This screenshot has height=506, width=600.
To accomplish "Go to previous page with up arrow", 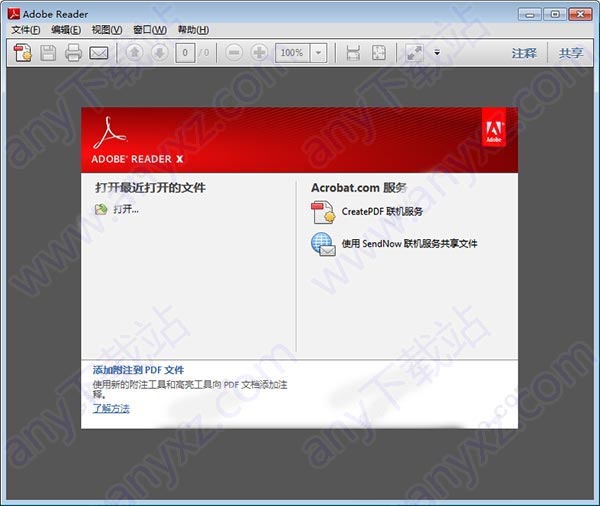I will [x=134, y=52].
